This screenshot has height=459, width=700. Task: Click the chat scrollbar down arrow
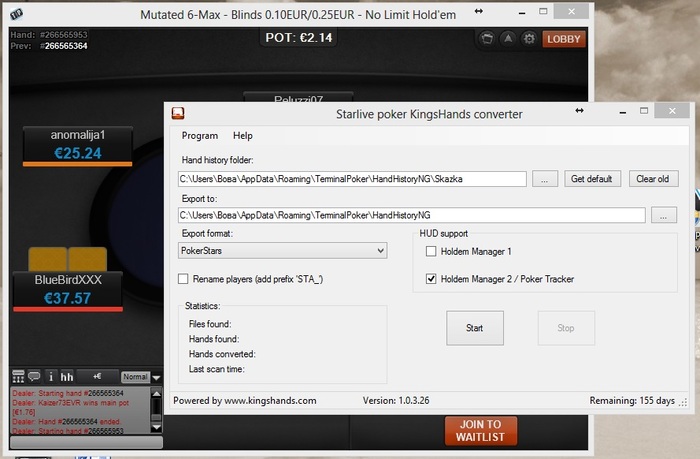pos(156,427)
